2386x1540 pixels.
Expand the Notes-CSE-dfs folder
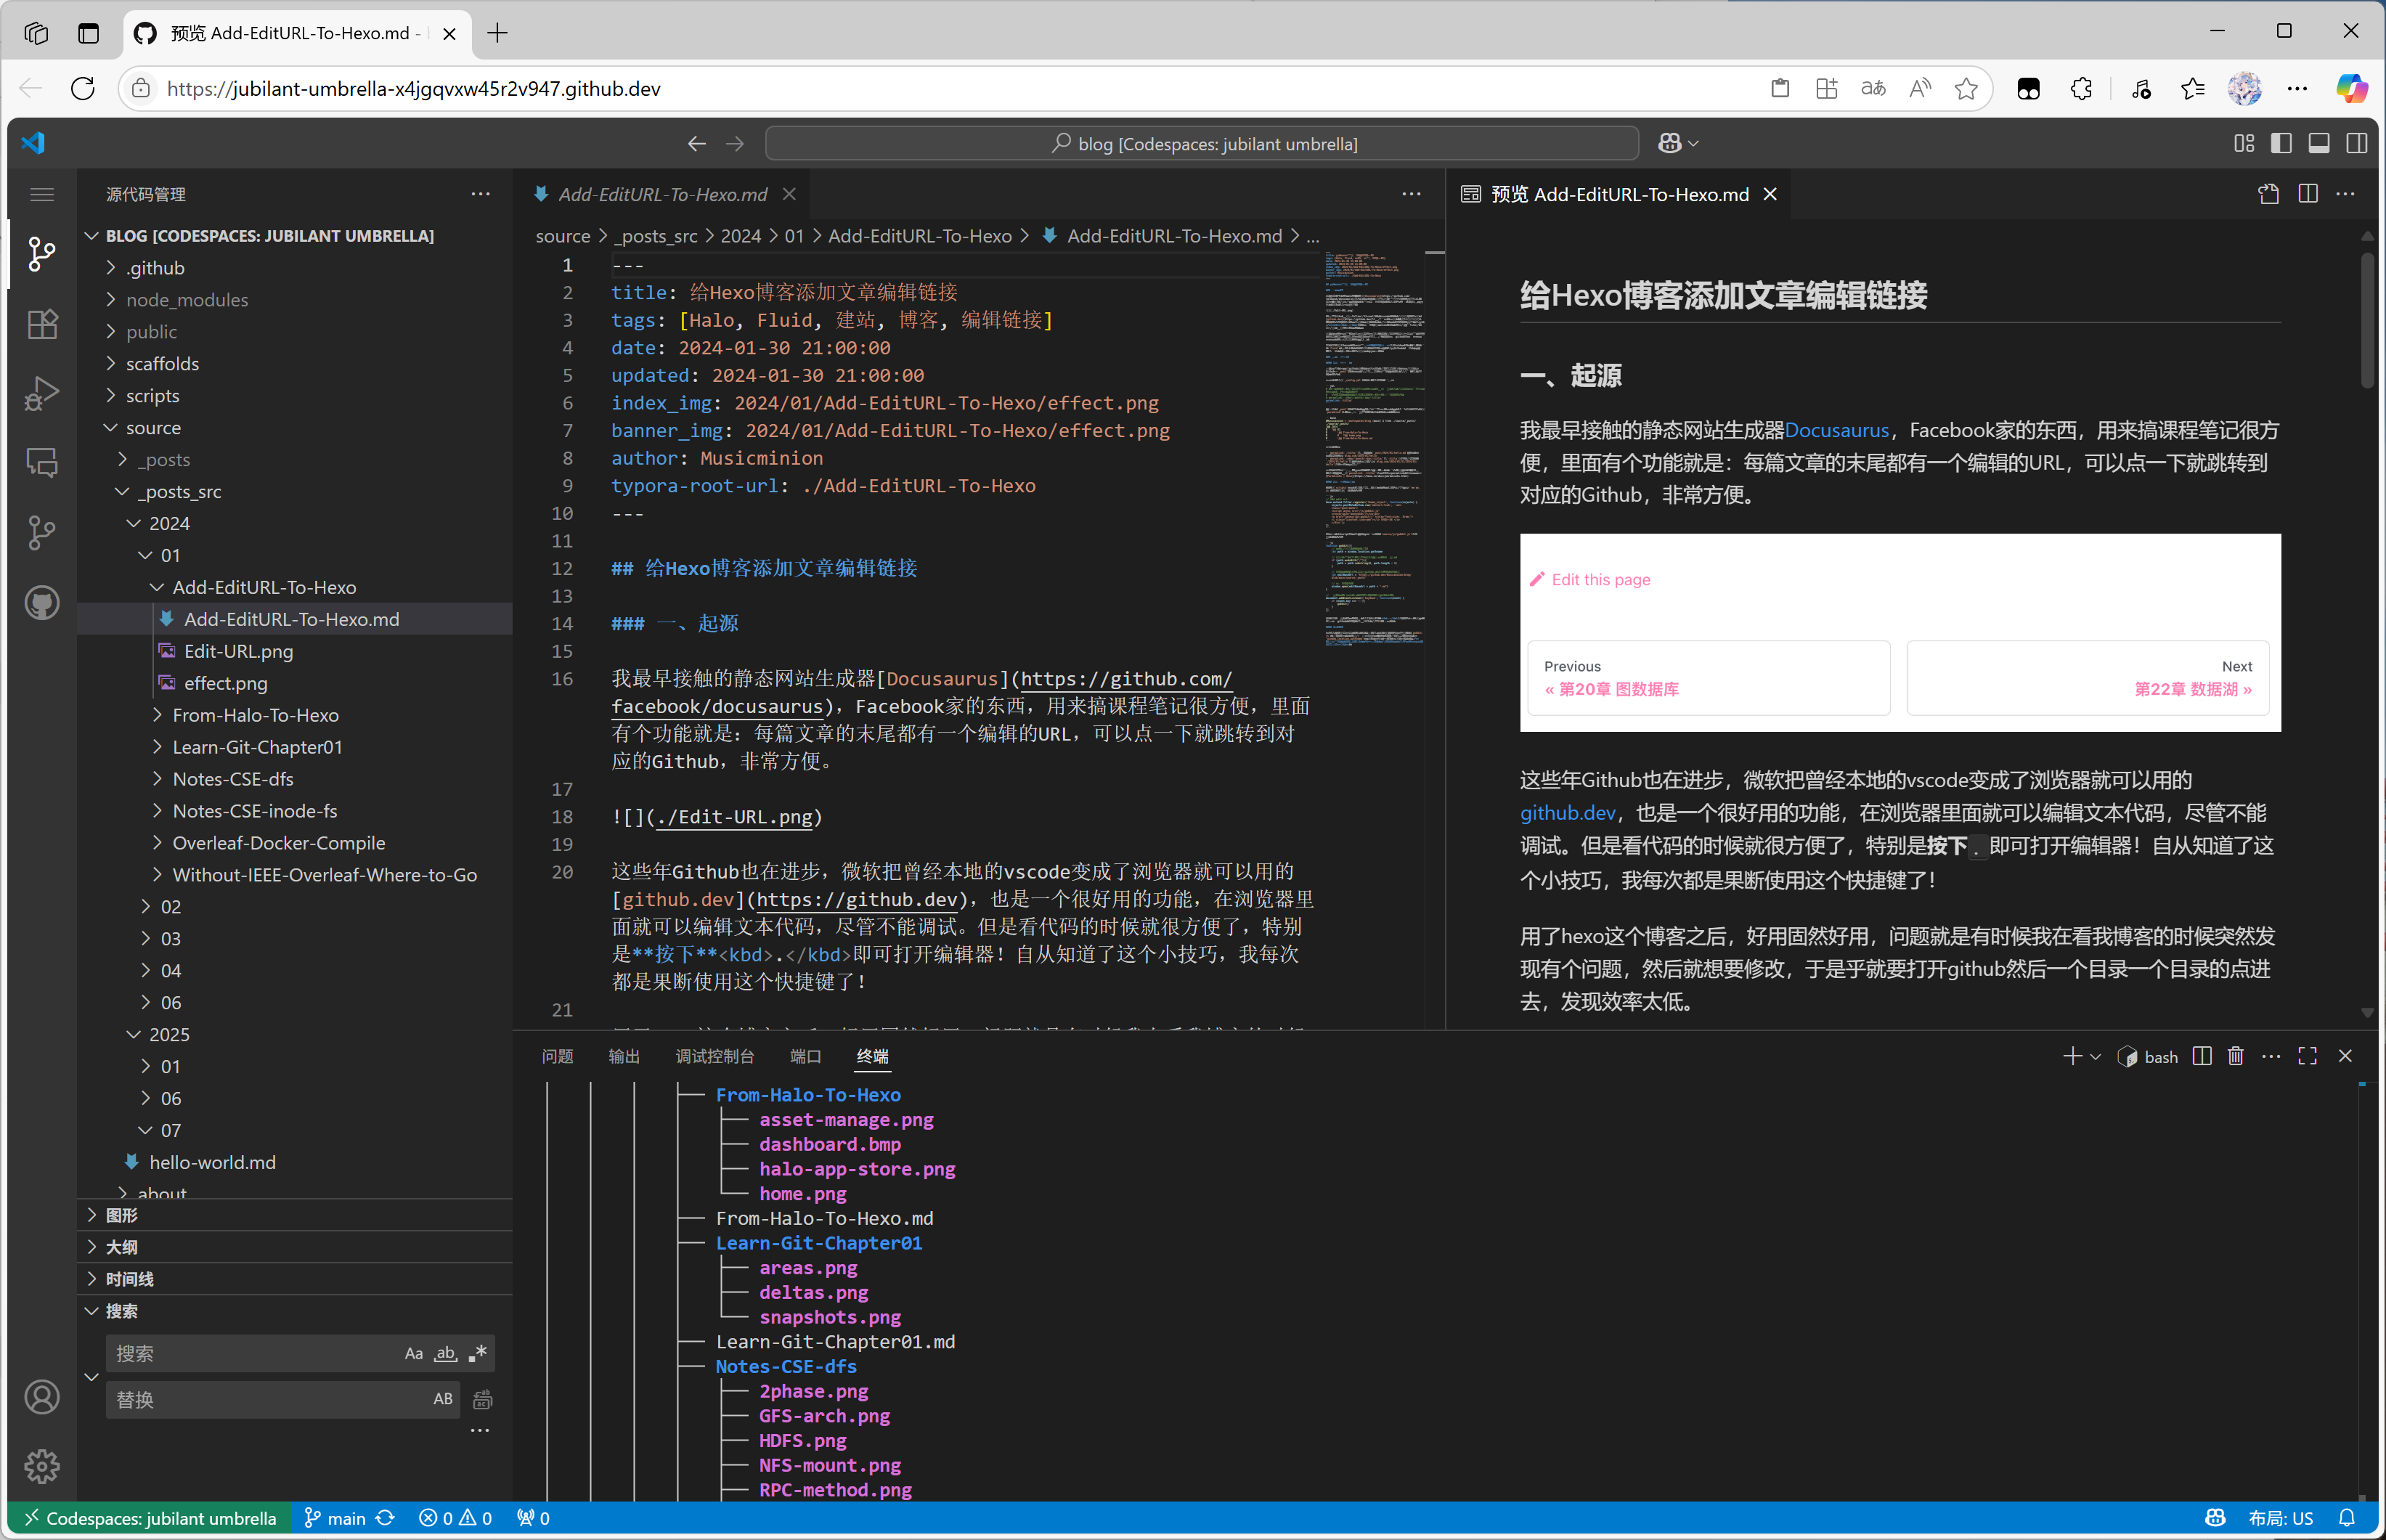tap(295, 779)
